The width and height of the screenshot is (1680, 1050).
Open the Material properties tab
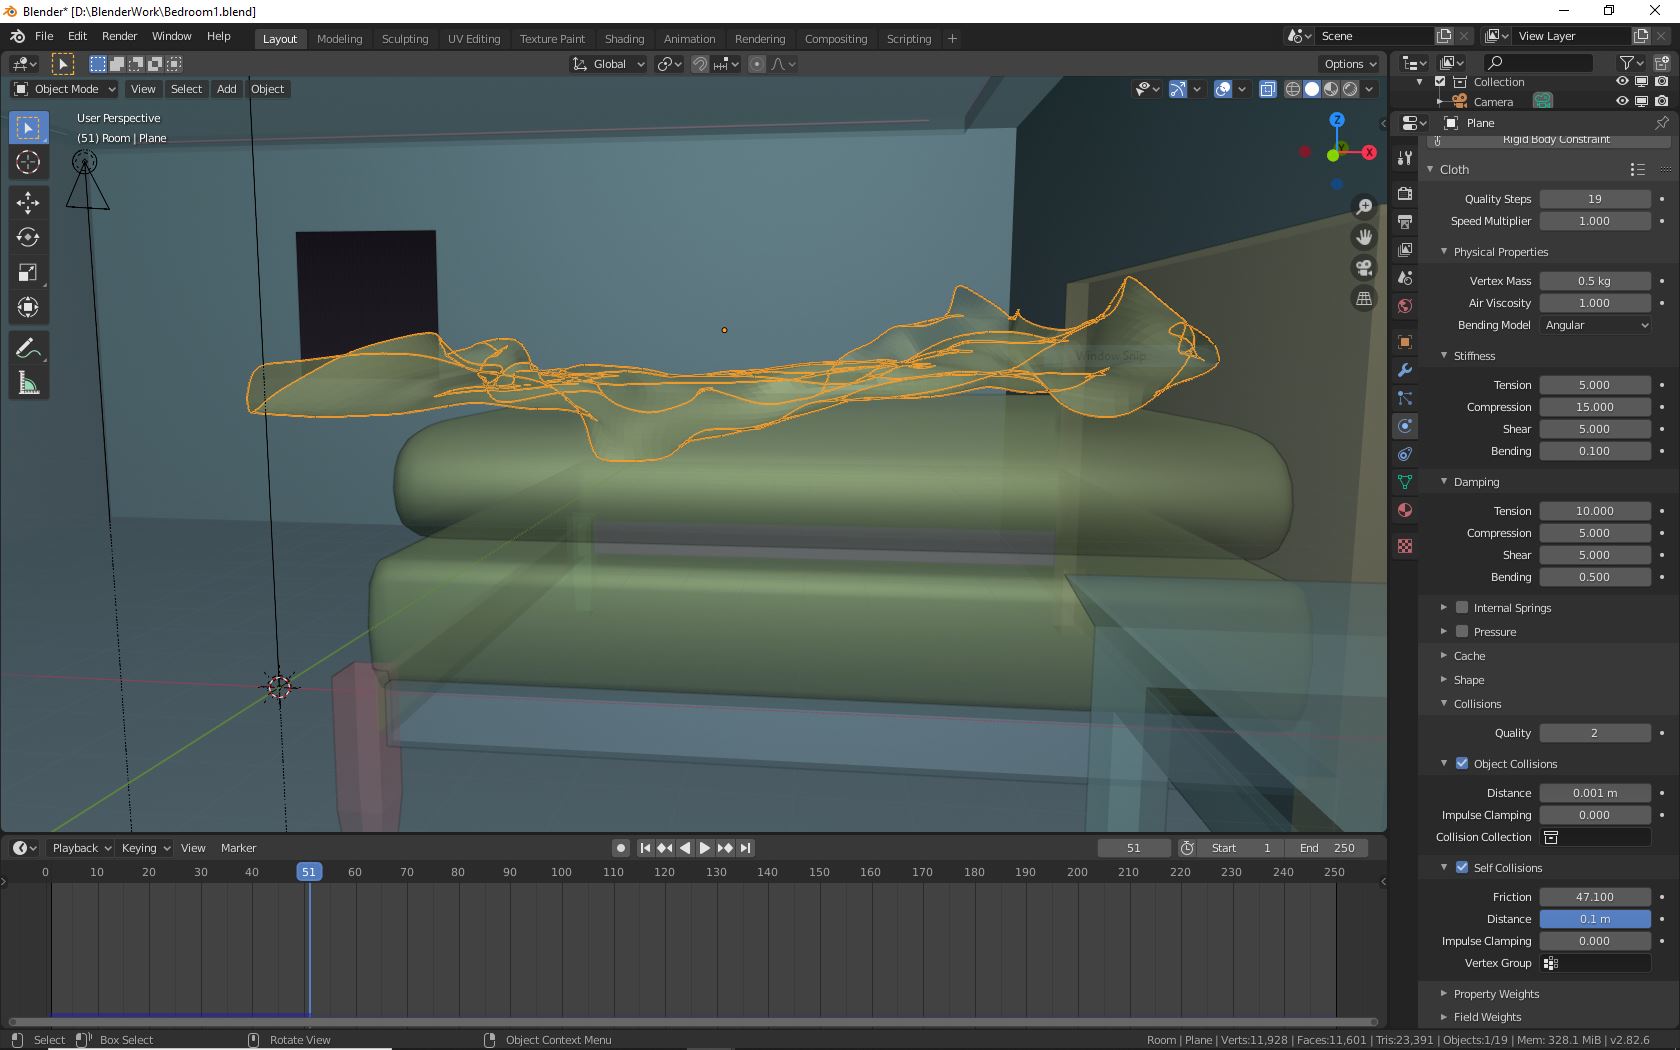(x=1405, y=510)
